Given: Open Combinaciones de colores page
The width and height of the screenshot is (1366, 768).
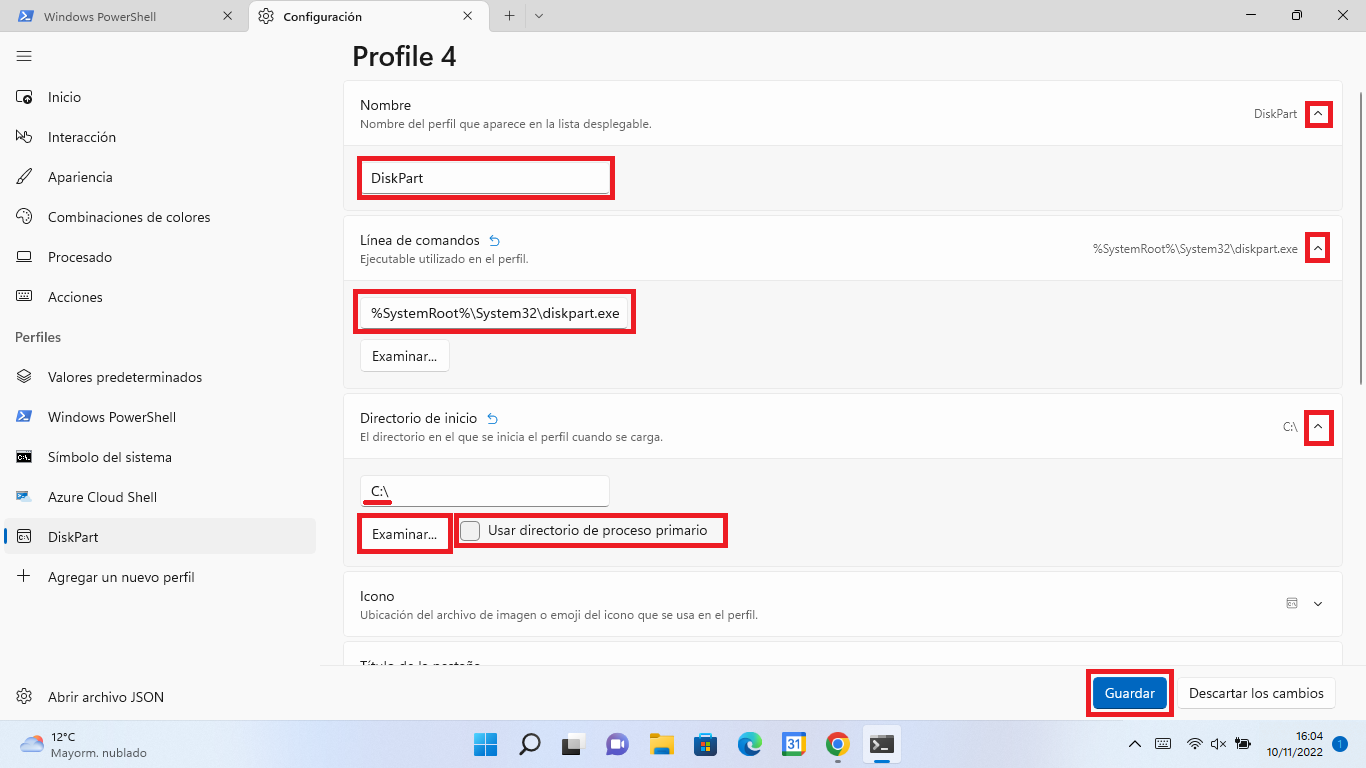Looking at the screenshot, I should (x=160, y=217).
